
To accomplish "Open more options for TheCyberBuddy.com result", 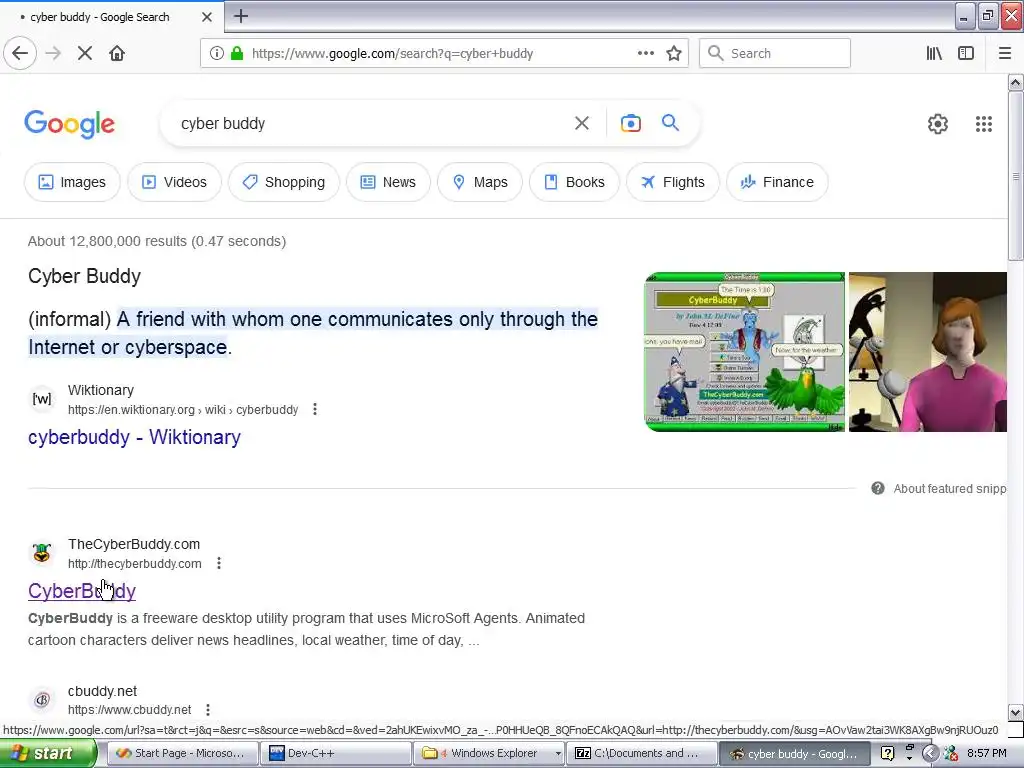I will [x=219, y=563].
